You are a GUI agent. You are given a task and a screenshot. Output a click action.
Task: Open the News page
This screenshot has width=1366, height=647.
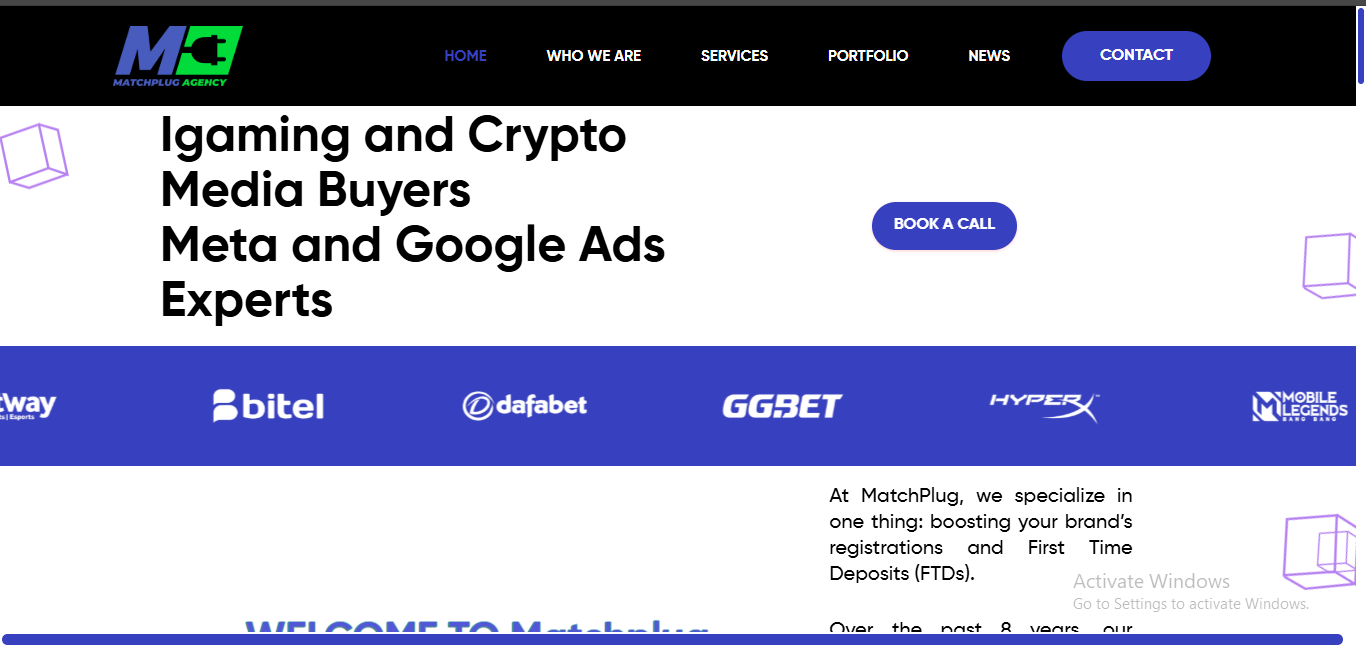pos(989,56)
